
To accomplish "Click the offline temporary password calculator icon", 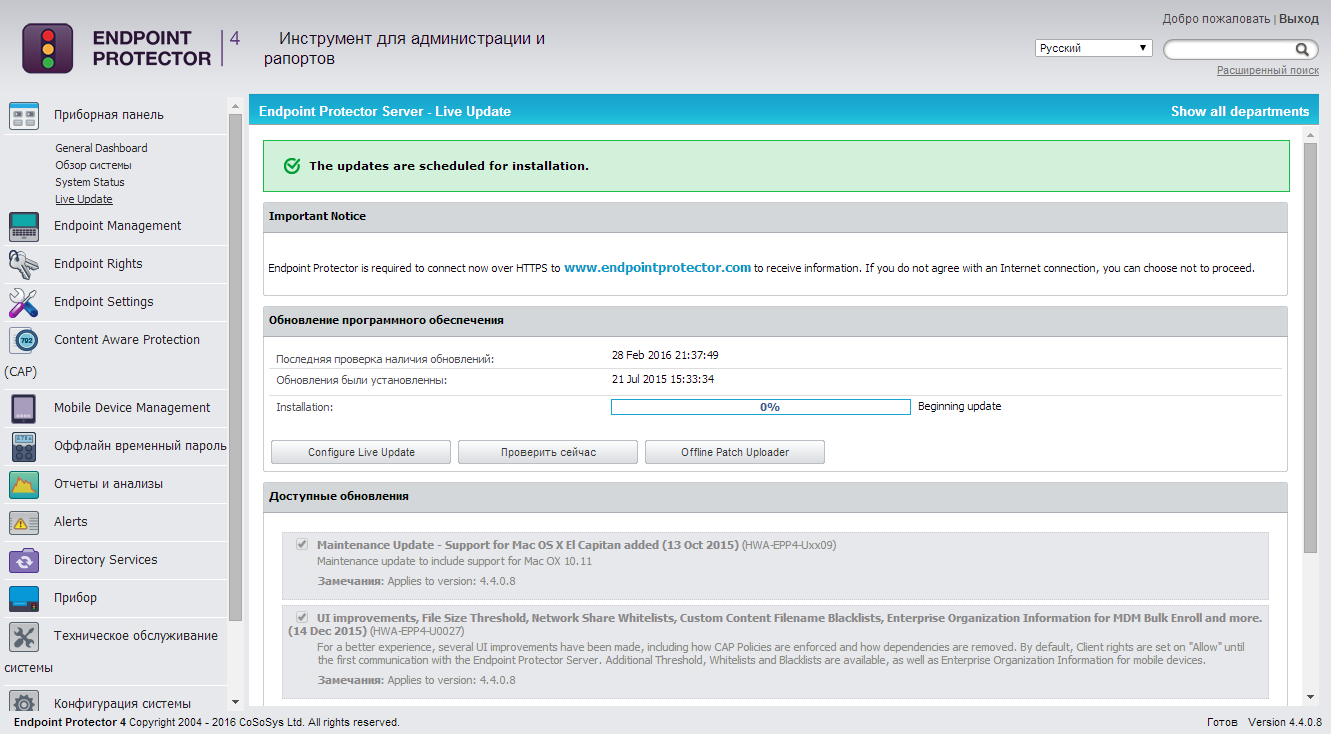I will tap(24, 447).
